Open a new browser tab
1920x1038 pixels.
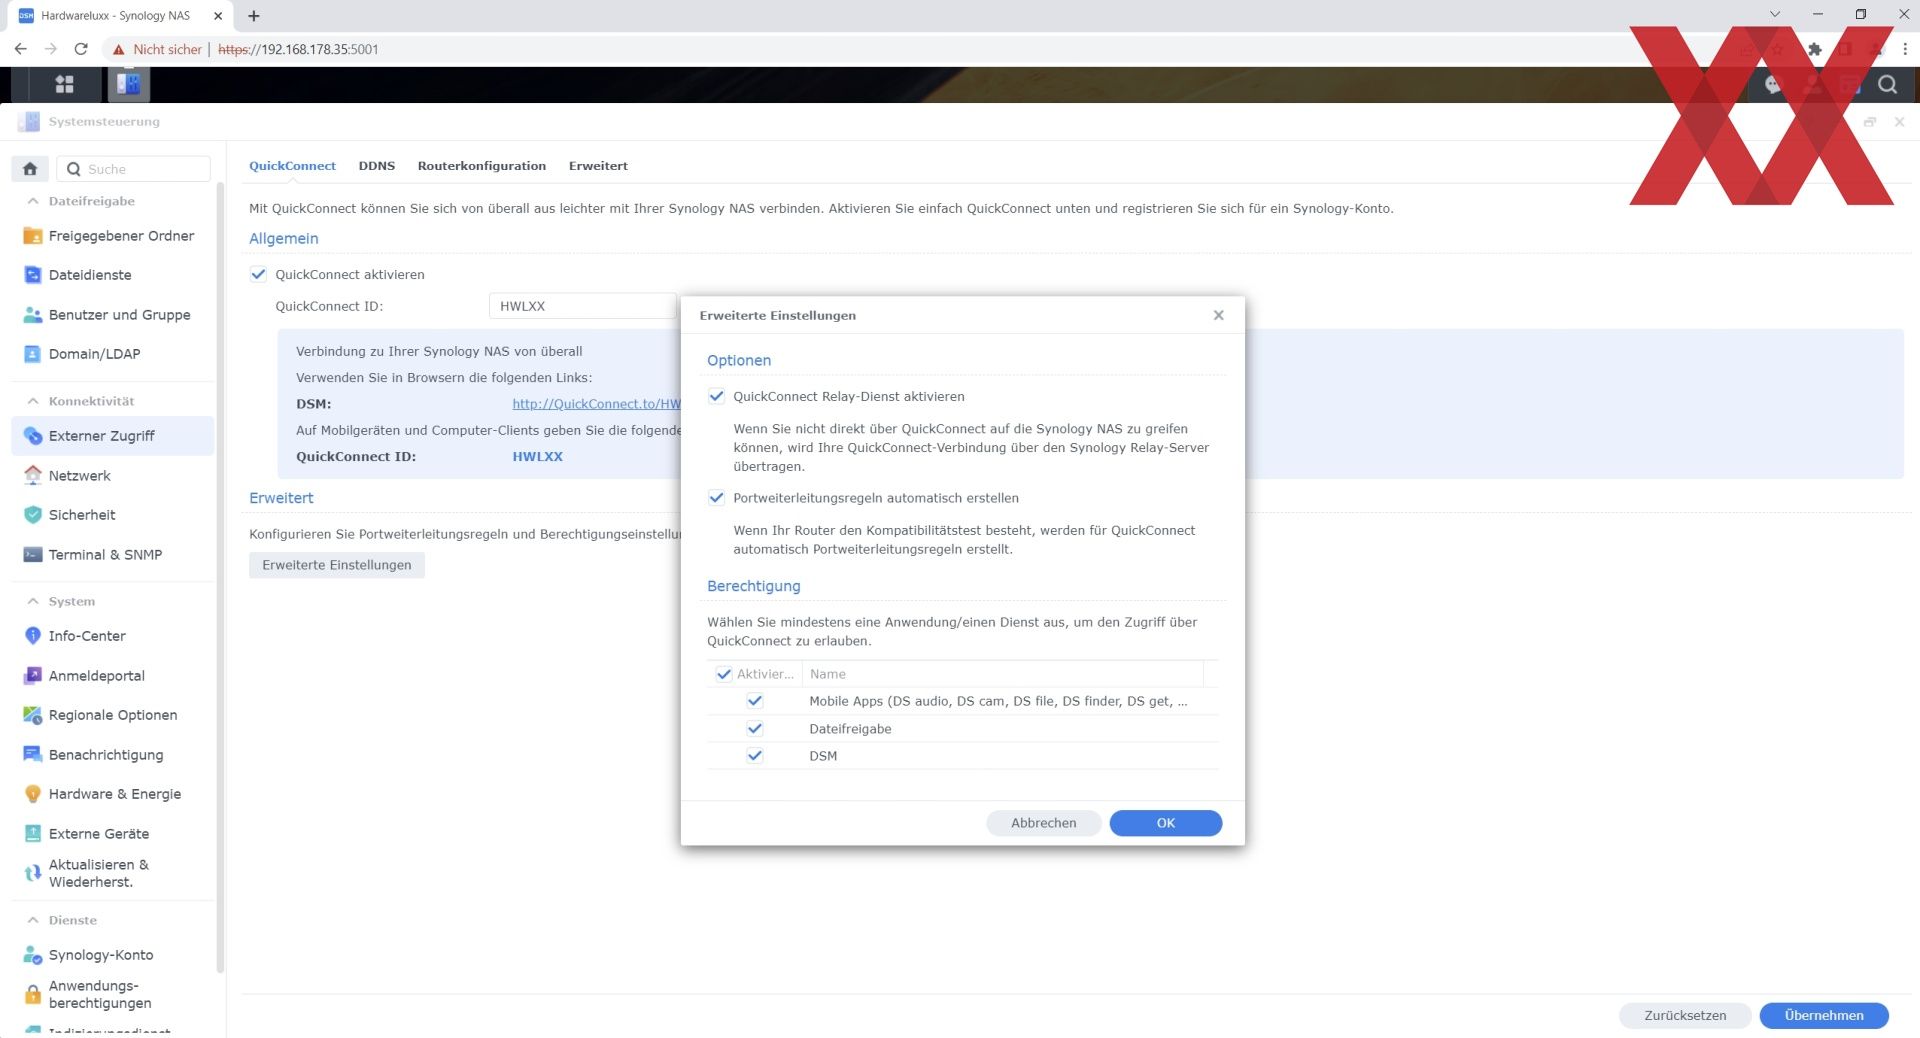[254, 15]
